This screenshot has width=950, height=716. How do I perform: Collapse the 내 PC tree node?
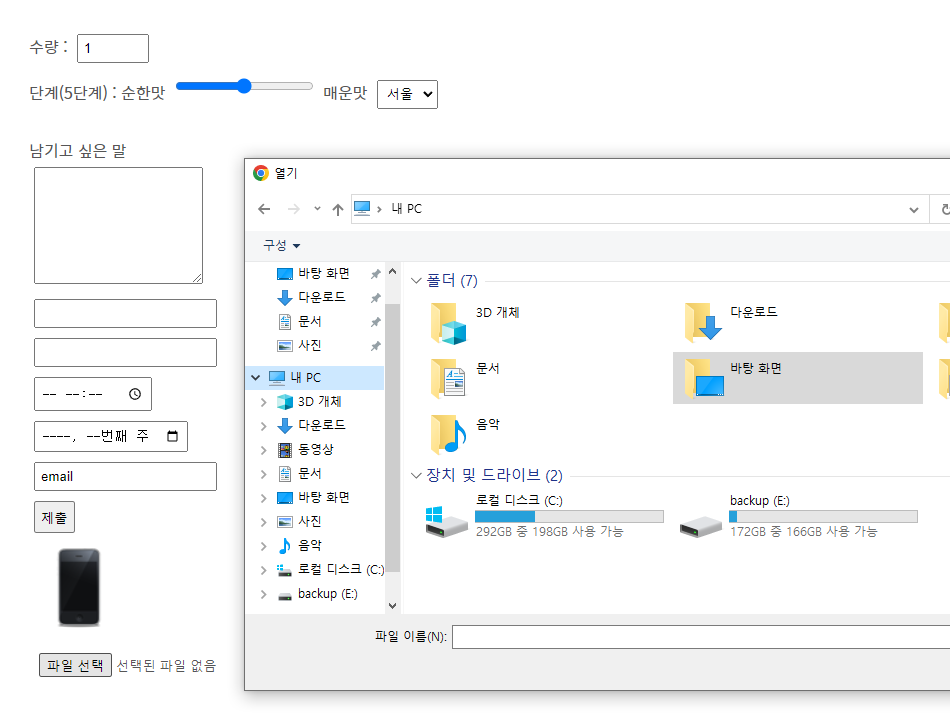click(256, 377)
